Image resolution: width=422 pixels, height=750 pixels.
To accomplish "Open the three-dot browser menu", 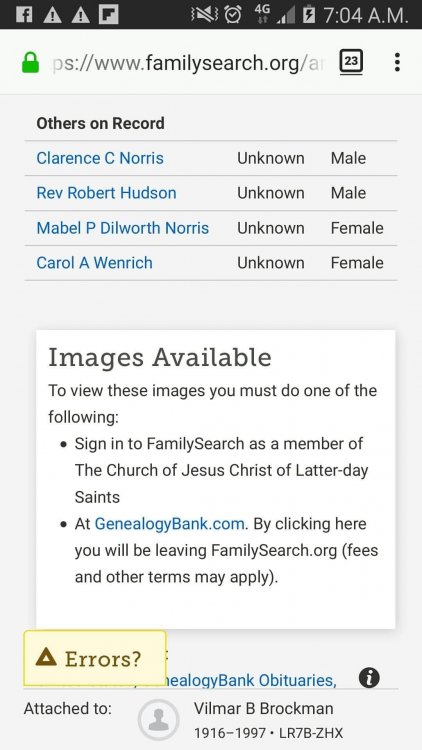I will [397, 62].
